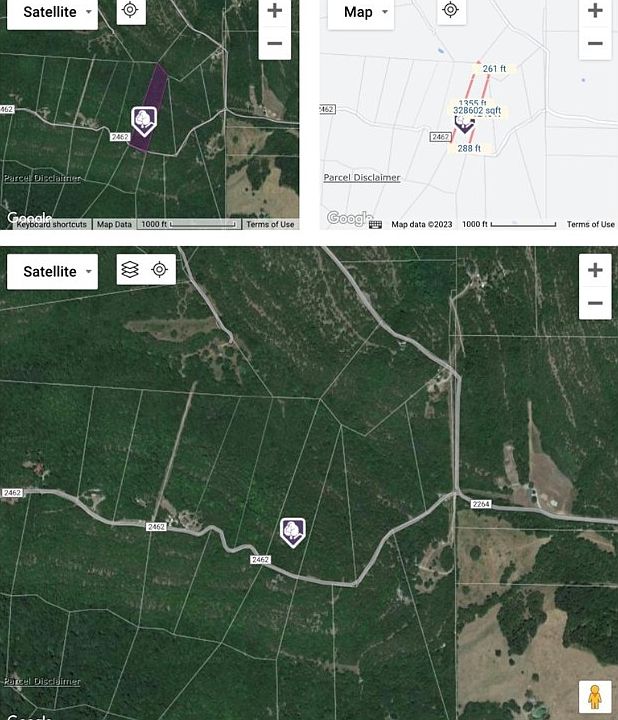
Task: Open Satellite dropdown on bottom map
Action: click(x=52, y=272)
